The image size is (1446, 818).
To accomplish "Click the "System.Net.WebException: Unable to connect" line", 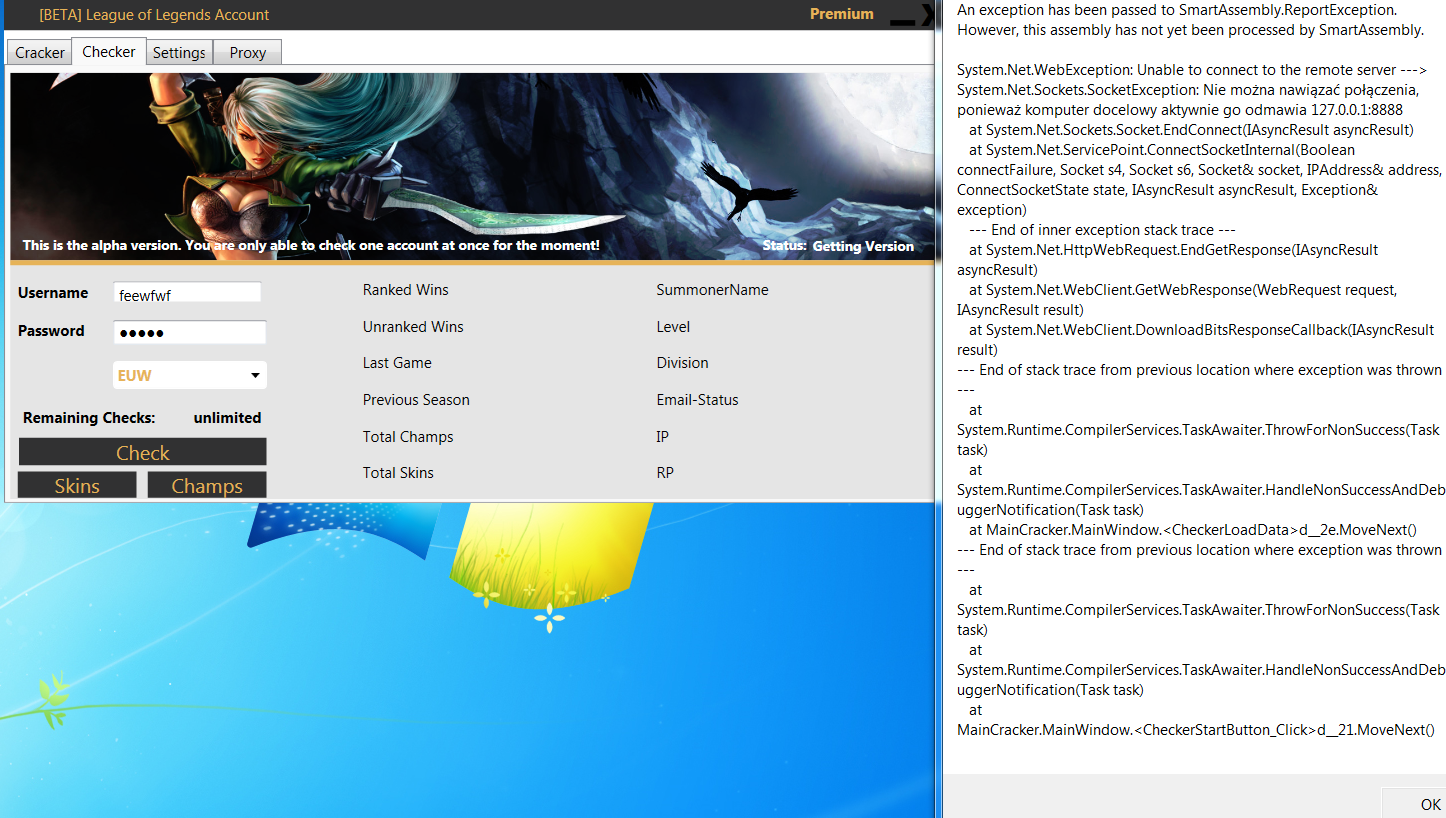I will [1191, 70].
